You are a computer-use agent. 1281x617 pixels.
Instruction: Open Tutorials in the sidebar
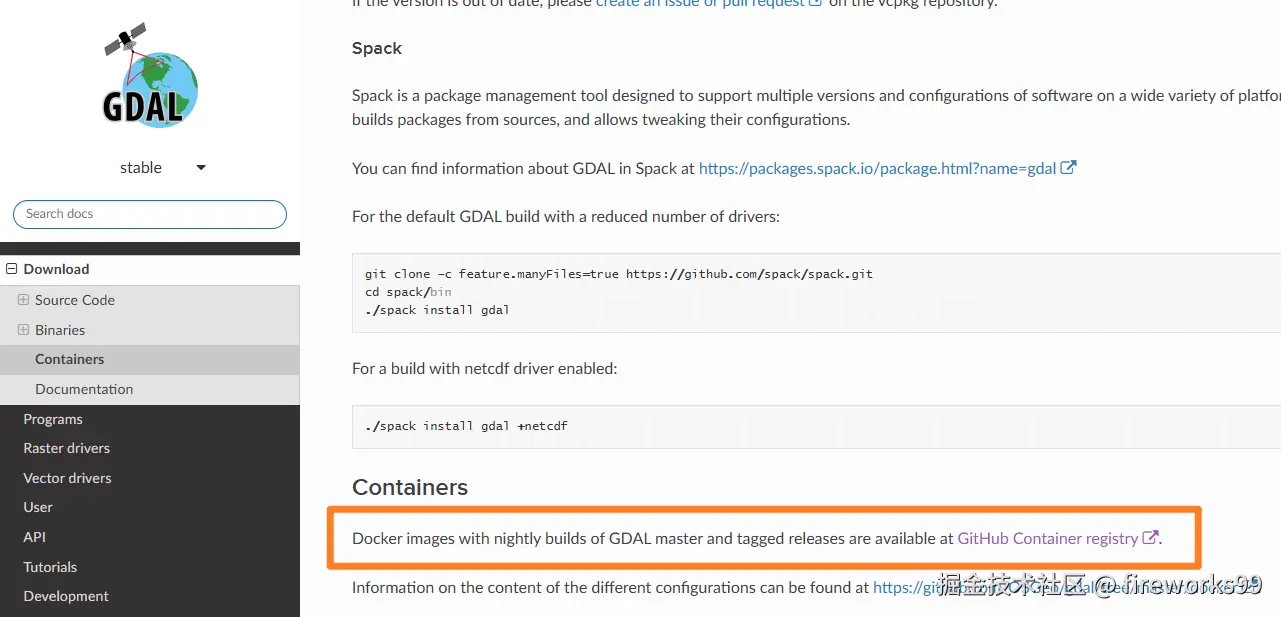(x=50, y=567)
